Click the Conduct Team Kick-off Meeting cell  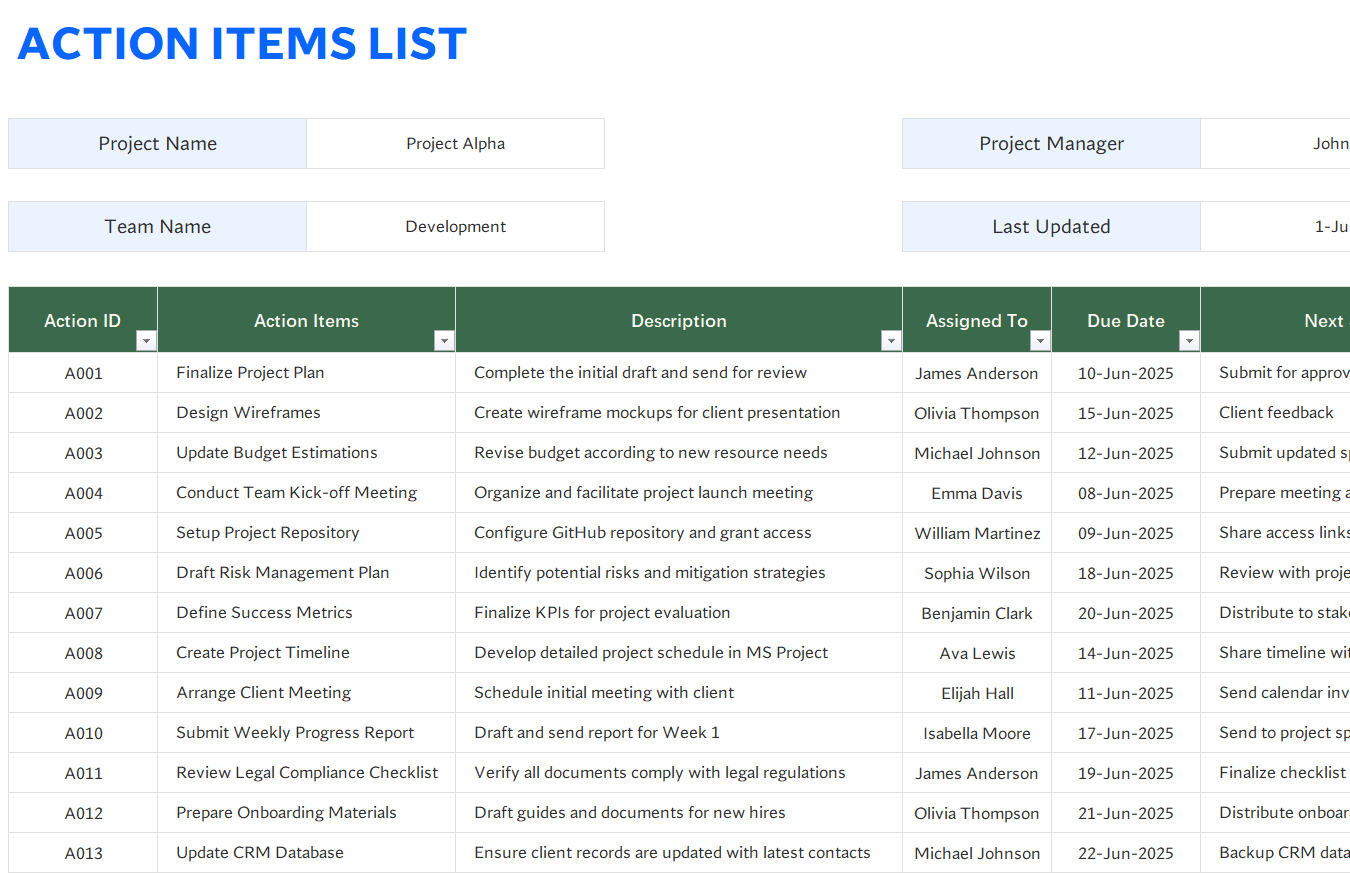[x=306, y=493]
